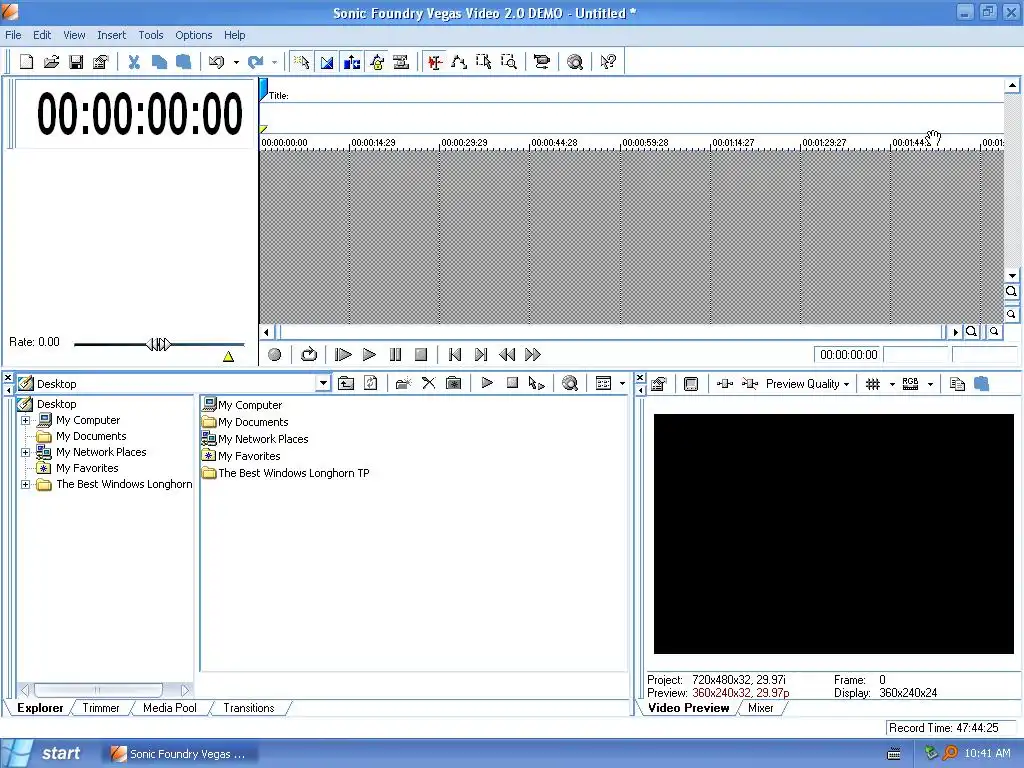Refresh the Explorer file list
Screen dimensions: 1024x768
pos(371,383)
